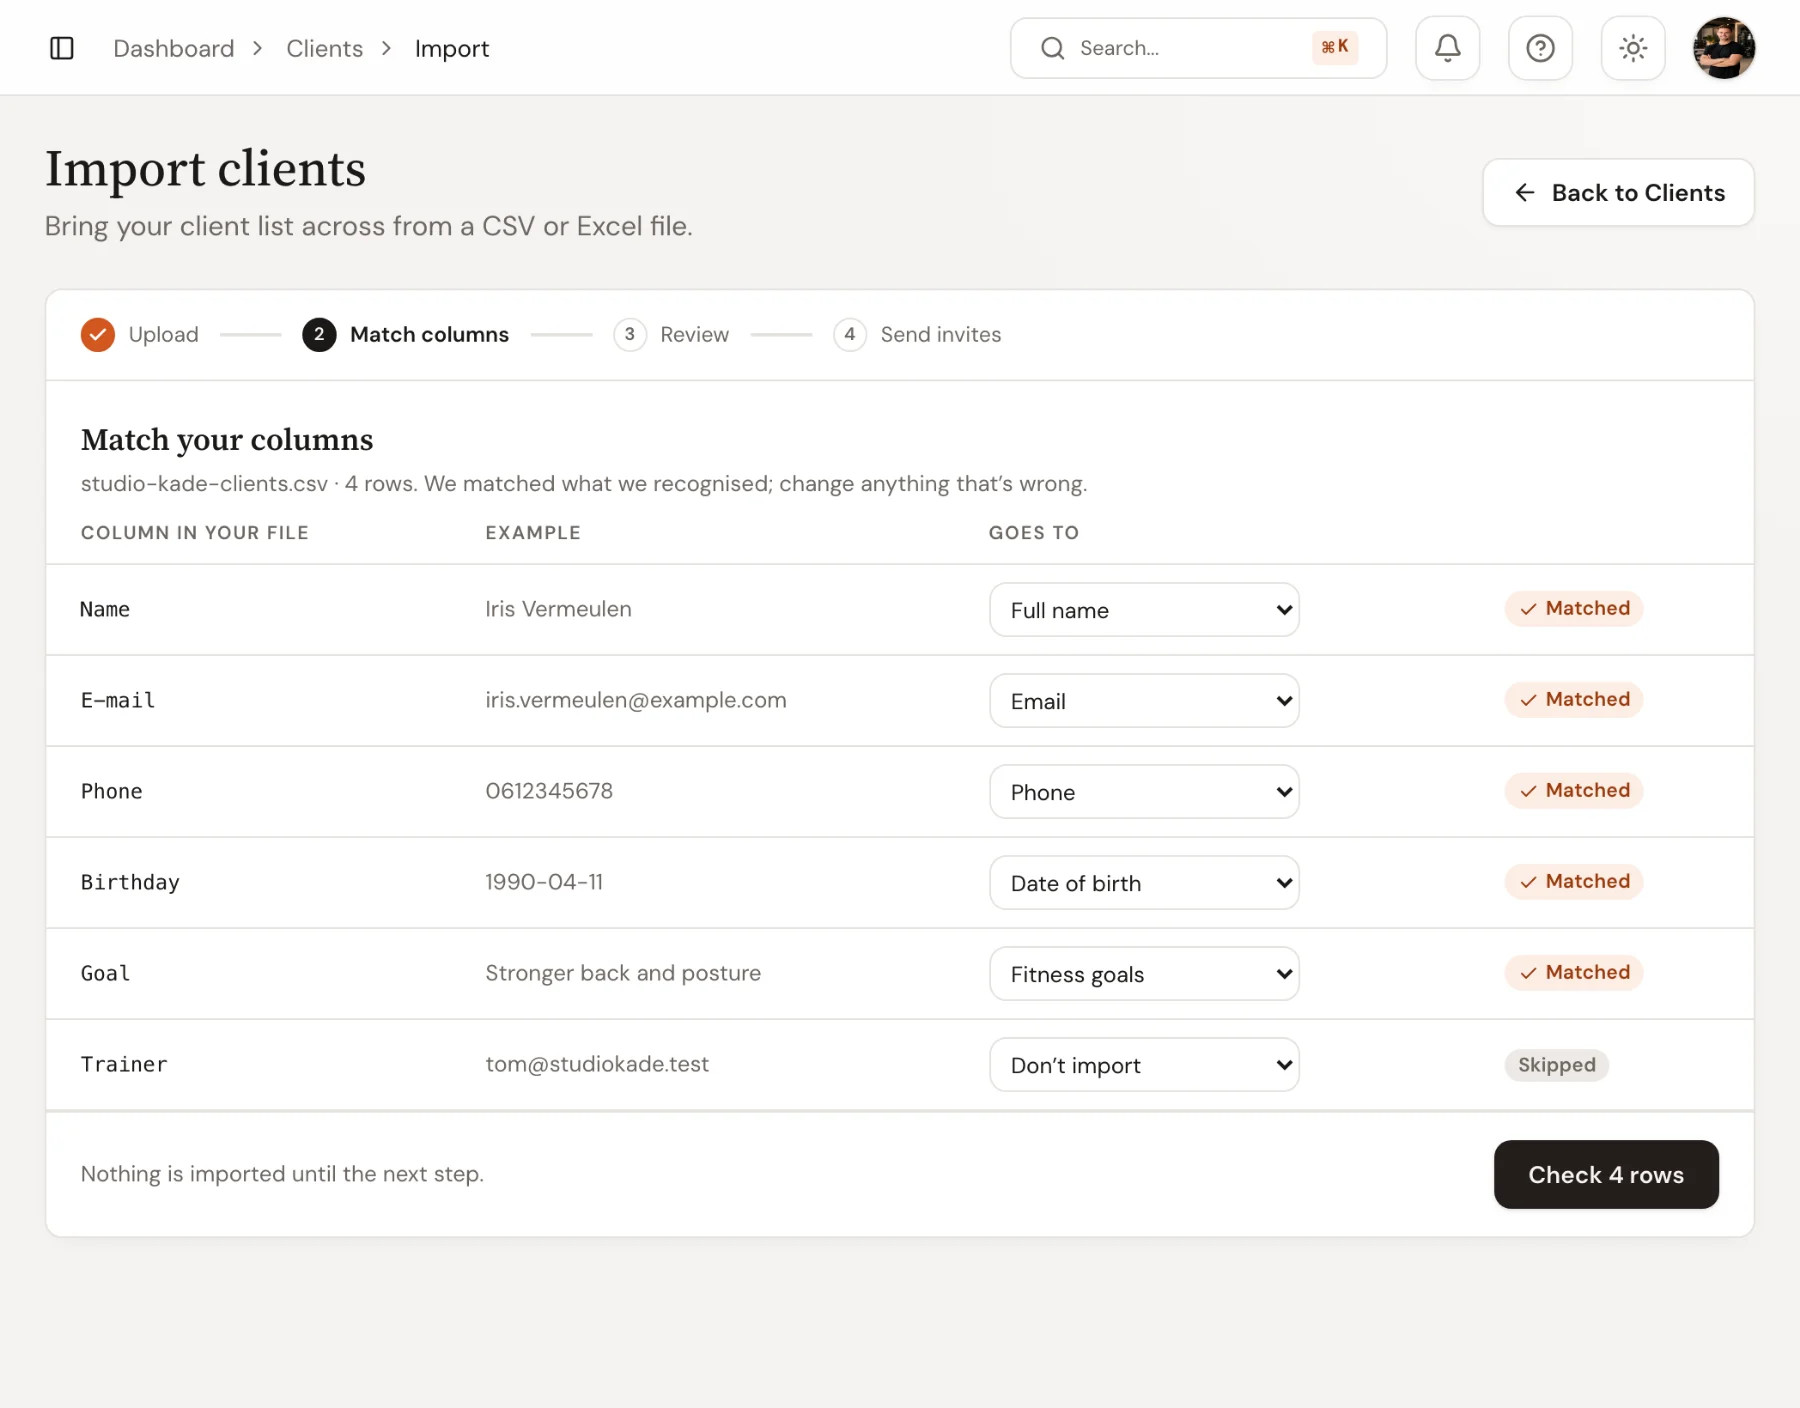Click the 'Goal' column name
This screenshot has width=1800, height=1408.
[x=105, y=973]
